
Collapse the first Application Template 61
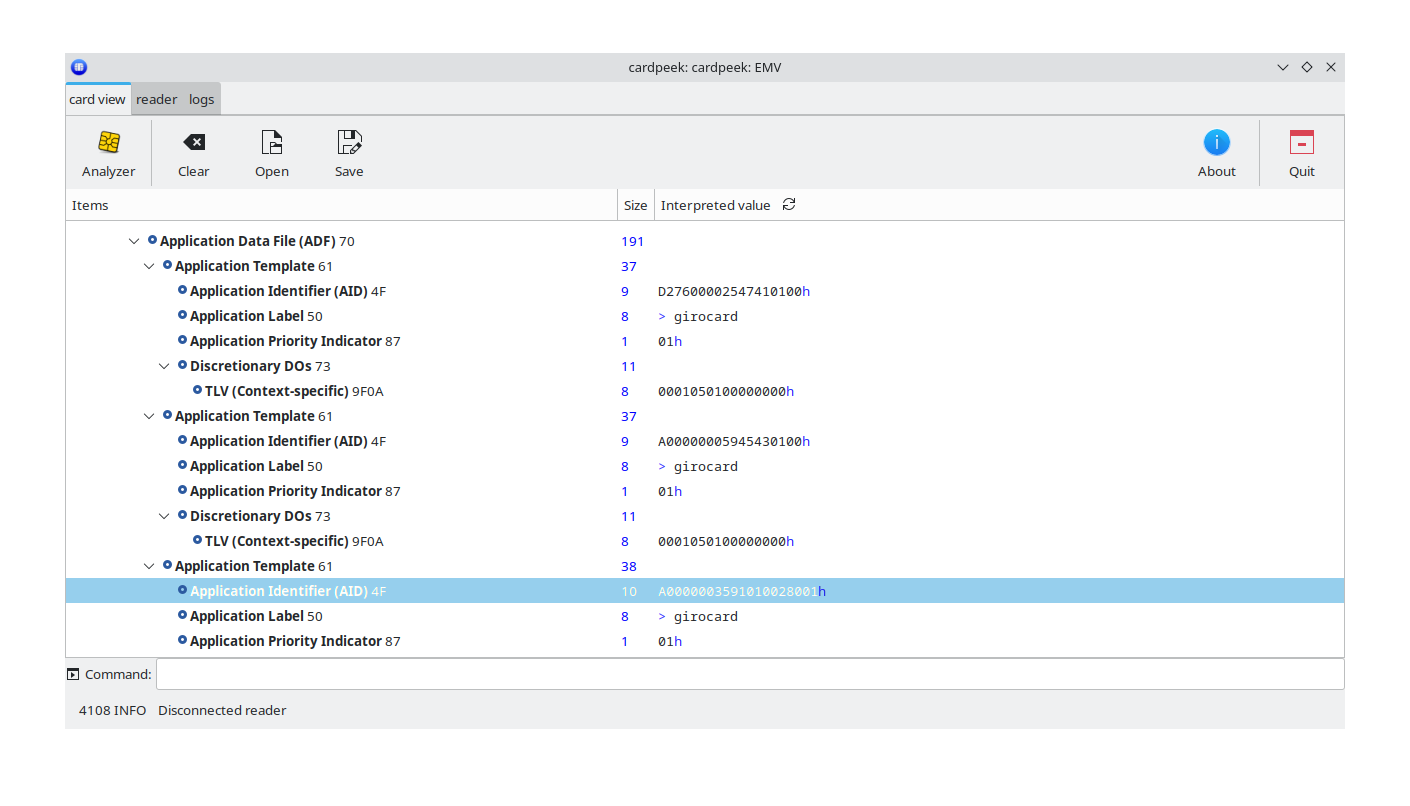tap(149, 266)
